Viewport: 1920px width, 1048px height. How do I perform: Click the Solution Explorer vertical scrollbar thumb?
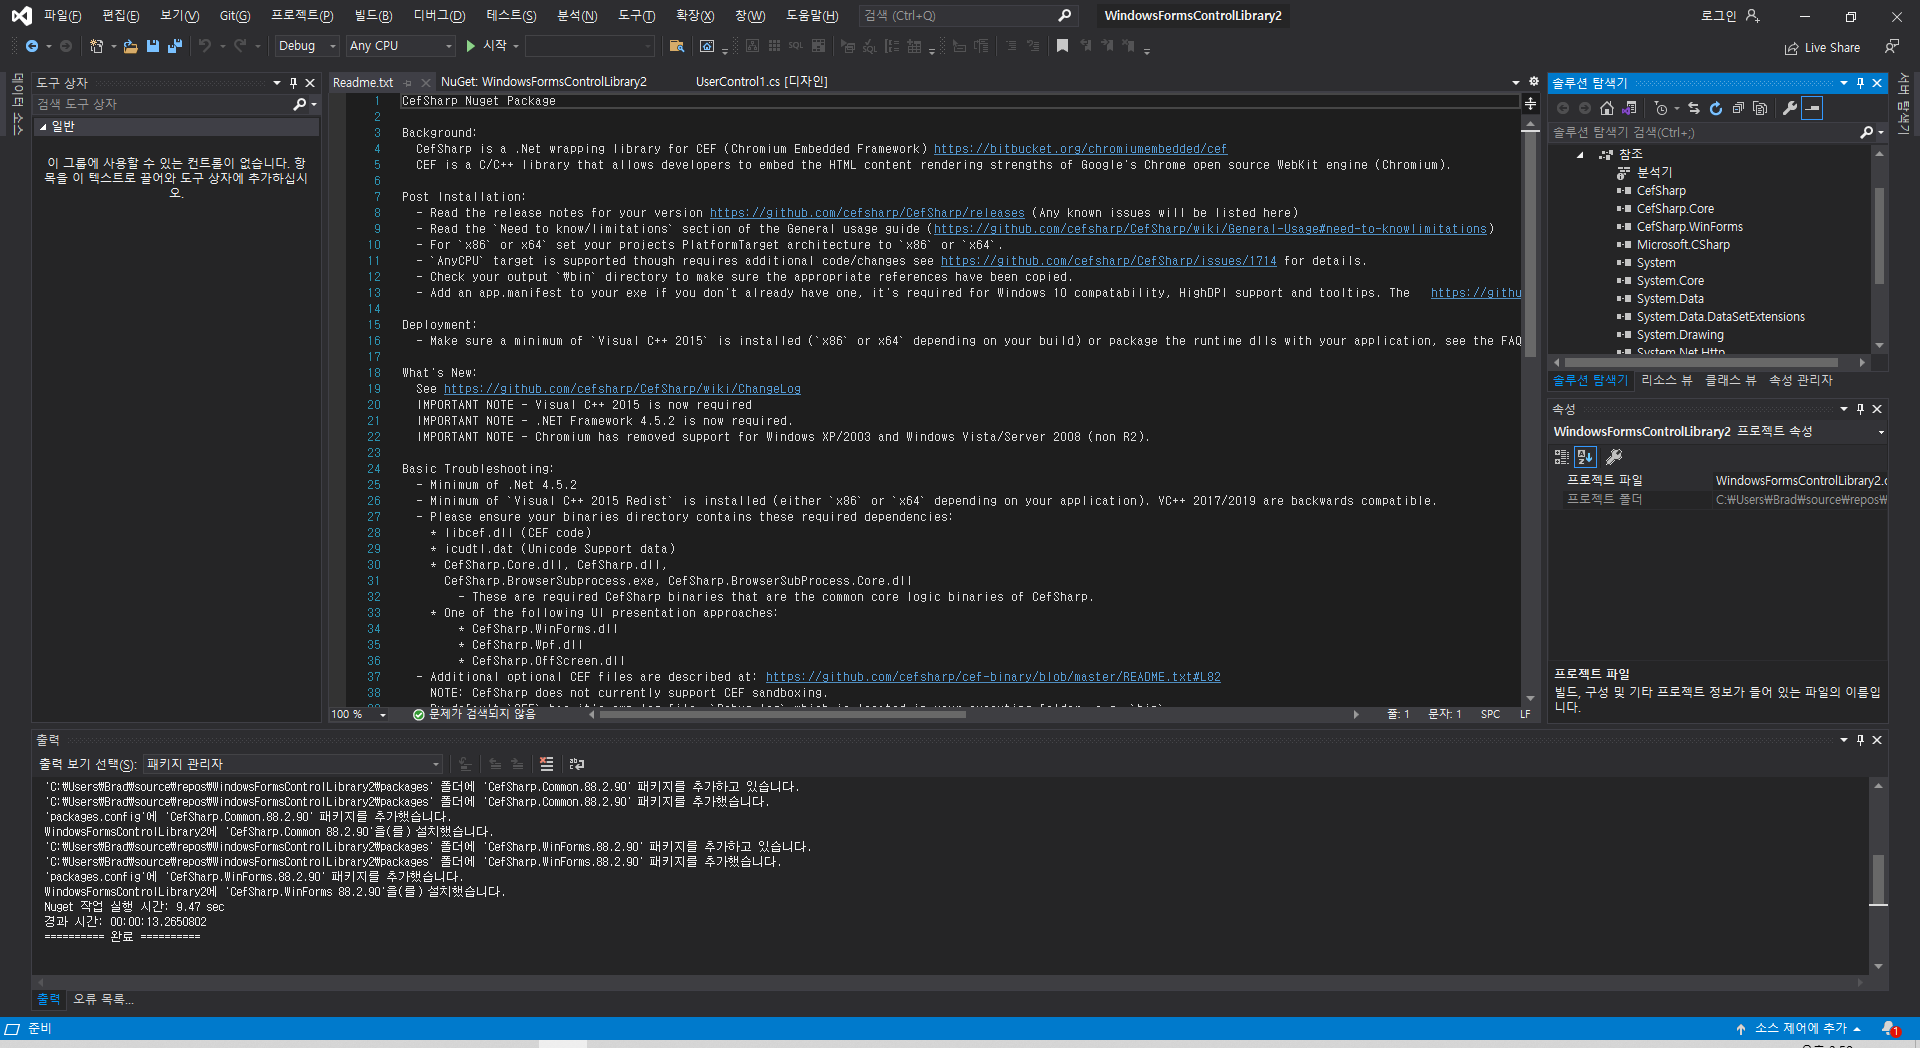click(1879, 235)
